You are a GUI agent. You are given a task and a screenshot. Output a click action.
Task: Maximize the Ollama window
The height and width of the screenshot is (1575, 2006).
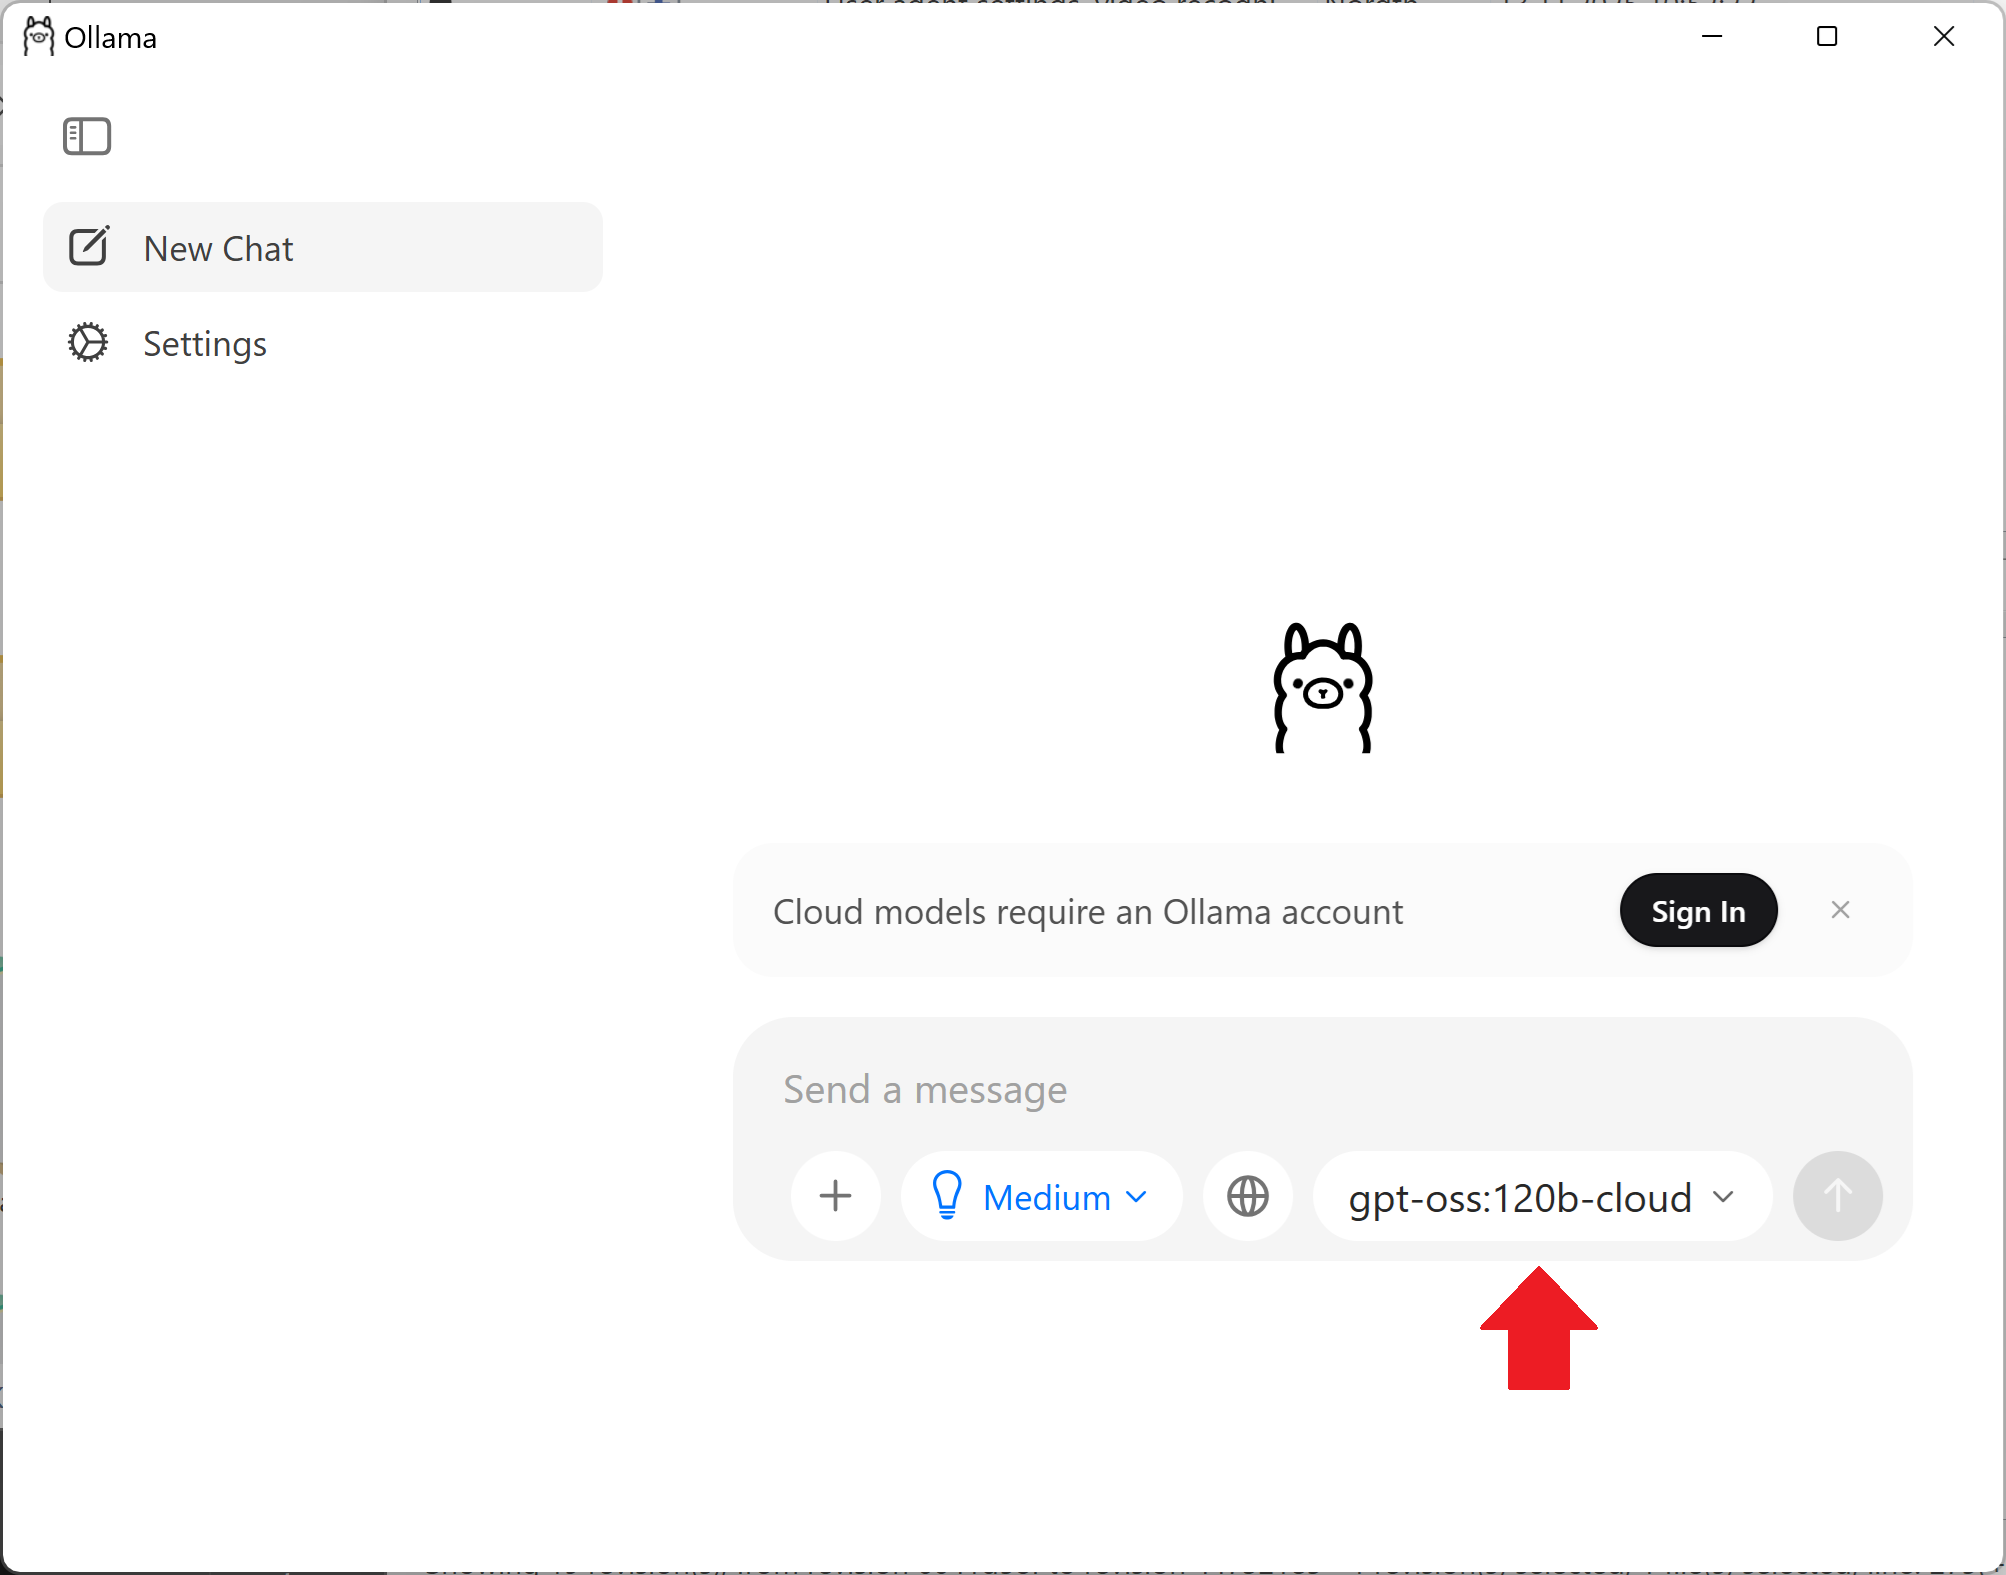coord(1827,37)
